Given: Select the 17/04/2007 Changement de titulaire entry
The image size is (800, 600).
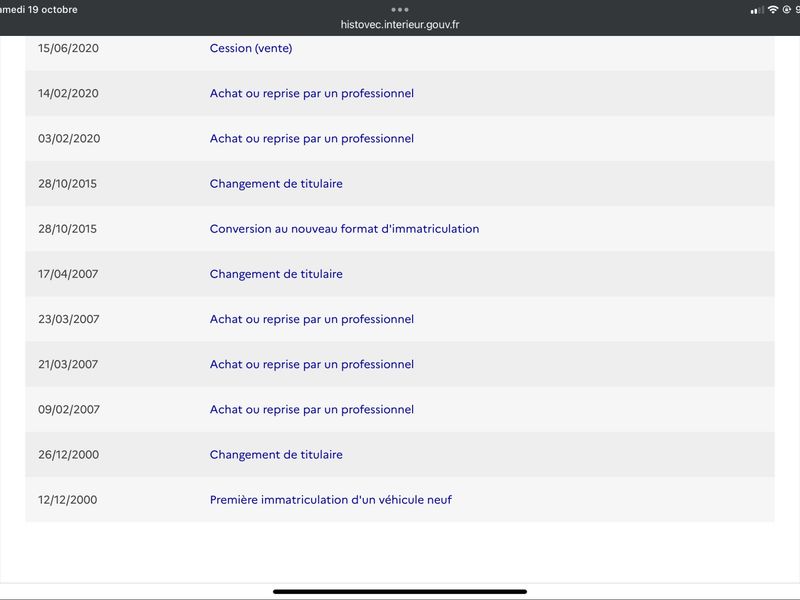Looking at the screenshot, I should (399, 274).
